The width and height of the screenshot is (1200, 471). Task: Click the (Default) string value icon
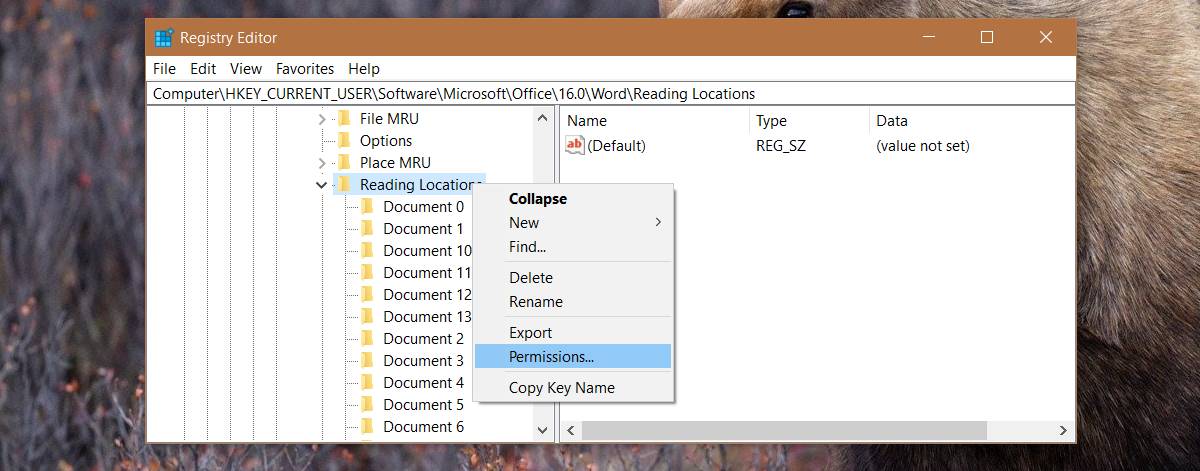click(x=575, y=146)
